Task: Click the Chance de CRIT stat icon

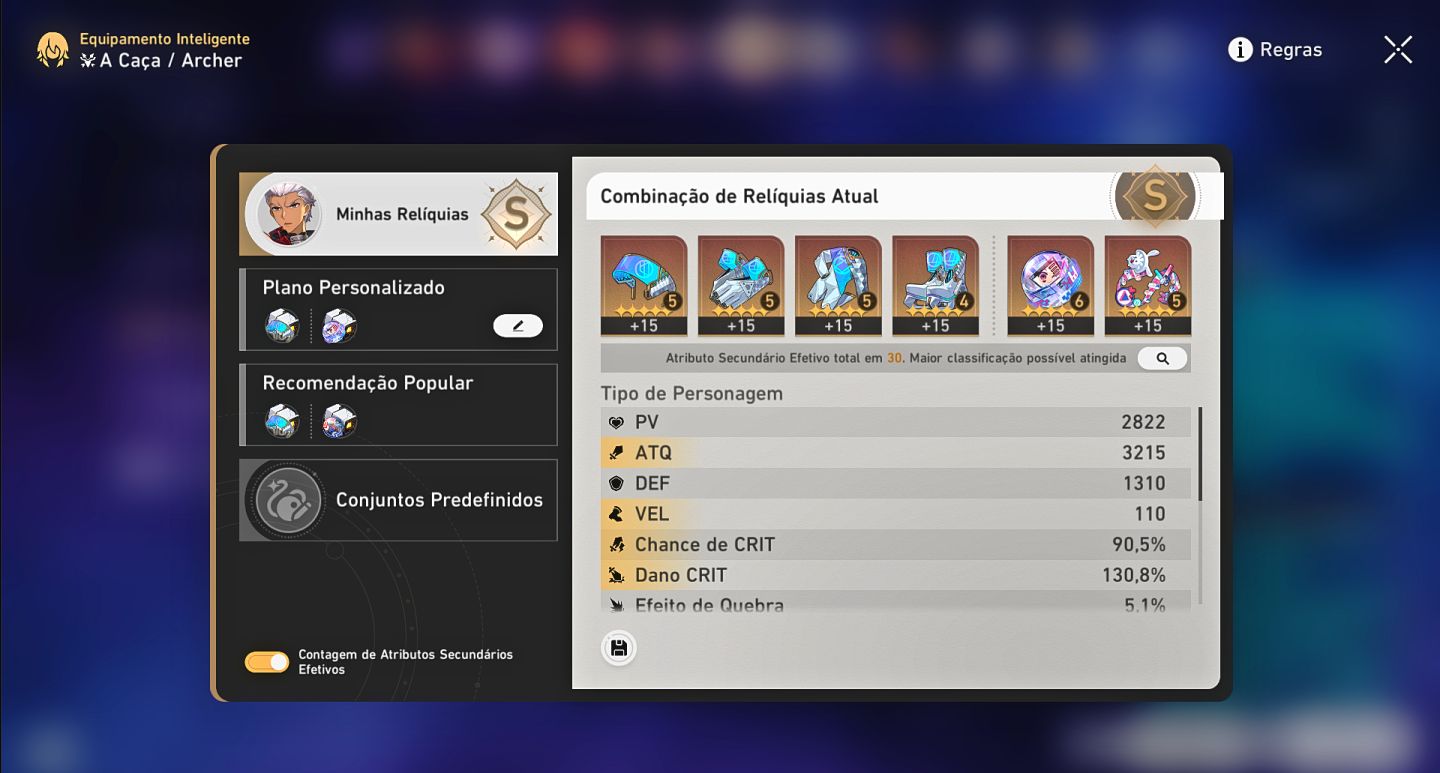Action: coord(616,545)
